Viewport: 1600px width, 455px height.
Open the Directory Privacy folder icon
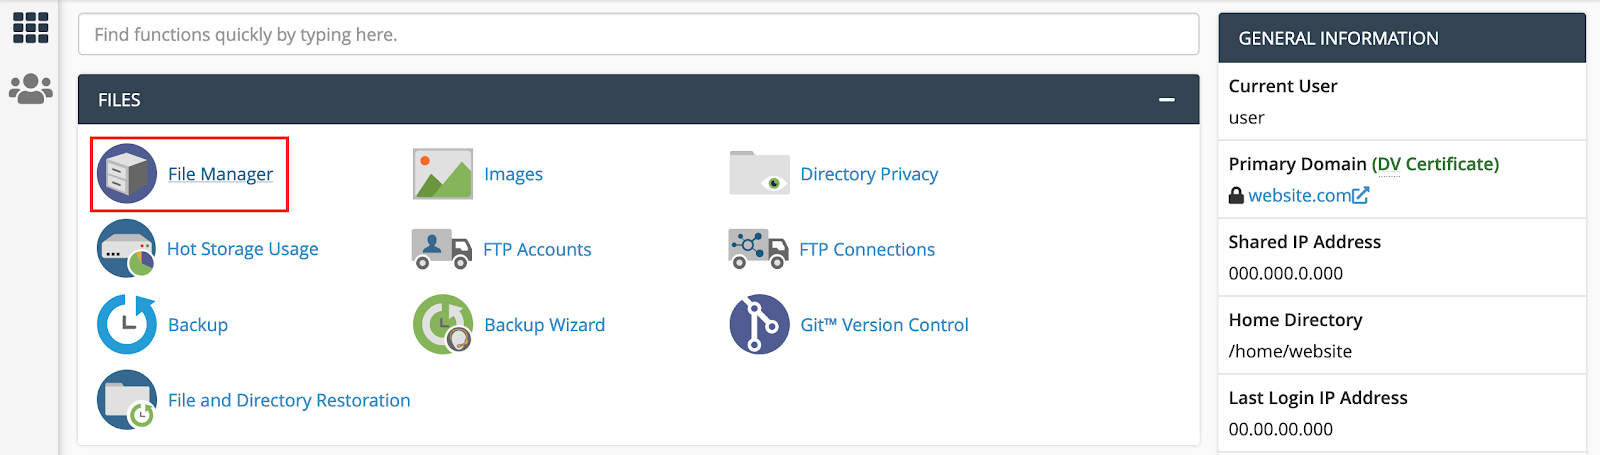tap(759, 173)
